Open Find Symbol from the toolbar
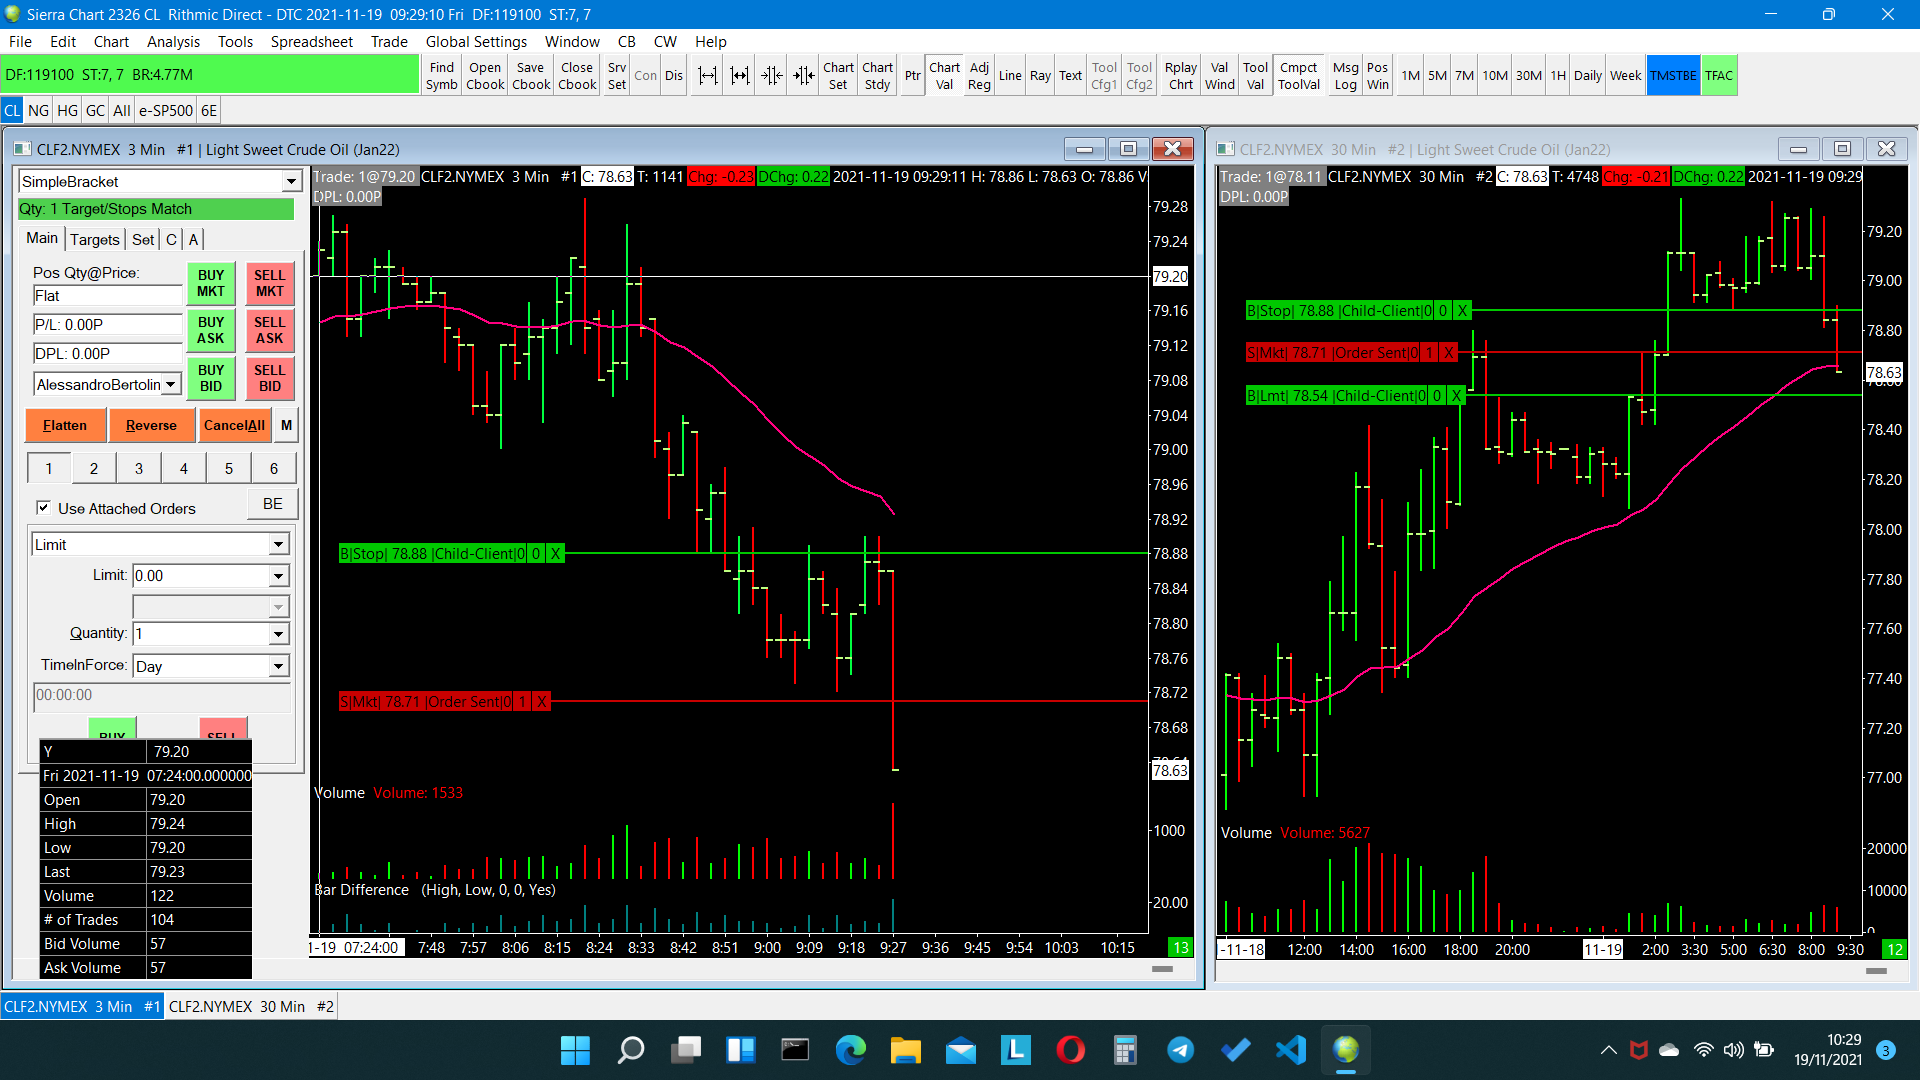Viewport: 1920px width, 1080px height. [441, 76]
